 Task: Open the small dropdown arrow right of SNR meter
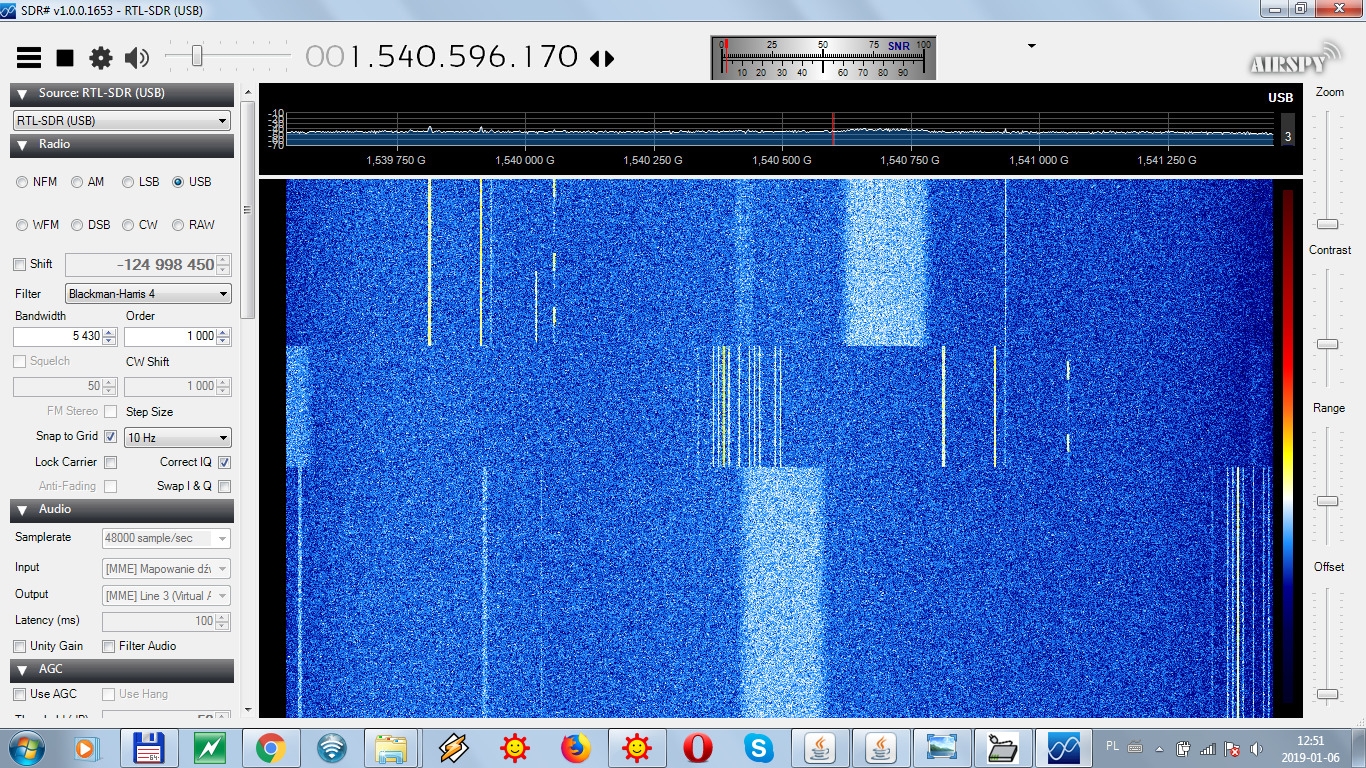click(1032, 46)
